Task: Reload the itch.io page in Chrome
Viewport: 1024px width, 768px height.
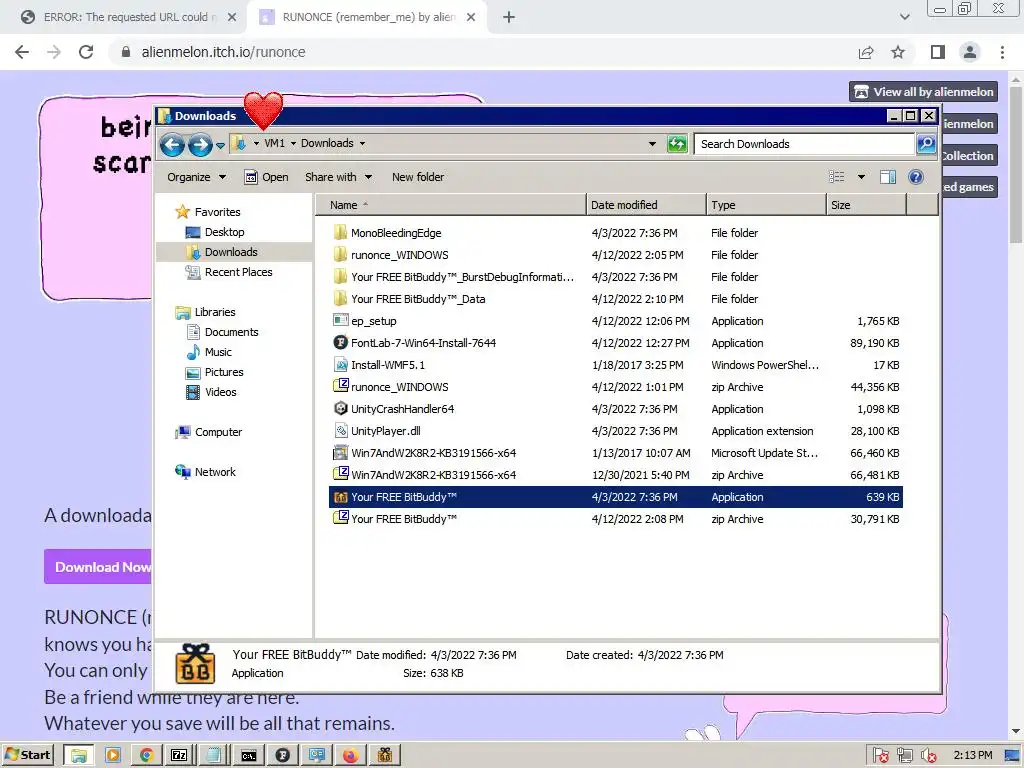Action: tap(86, 52)
